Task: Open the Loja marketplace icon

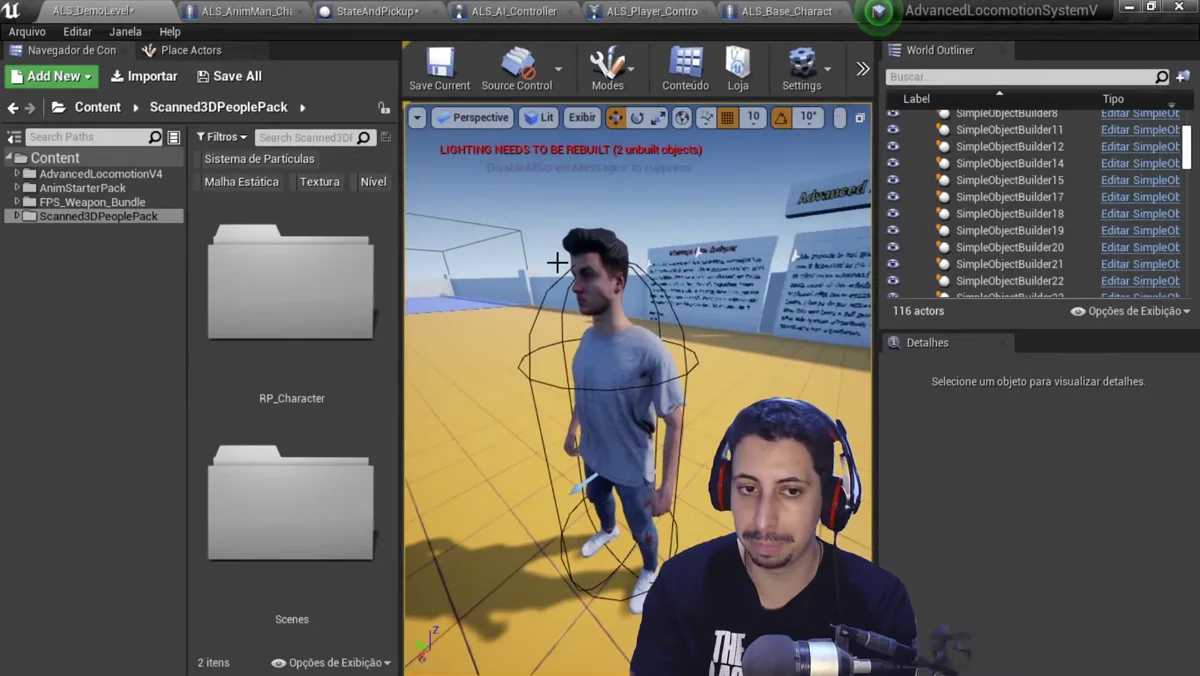Action: point(738,63)
